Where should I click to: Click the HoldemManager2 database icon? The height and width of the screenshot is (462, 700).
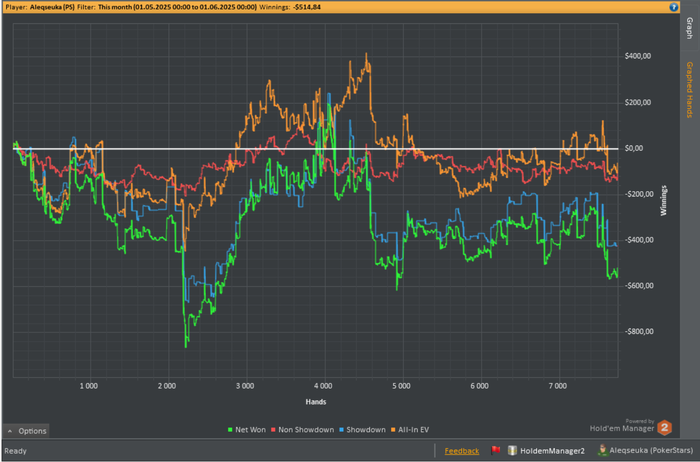(x=513, y=451)
